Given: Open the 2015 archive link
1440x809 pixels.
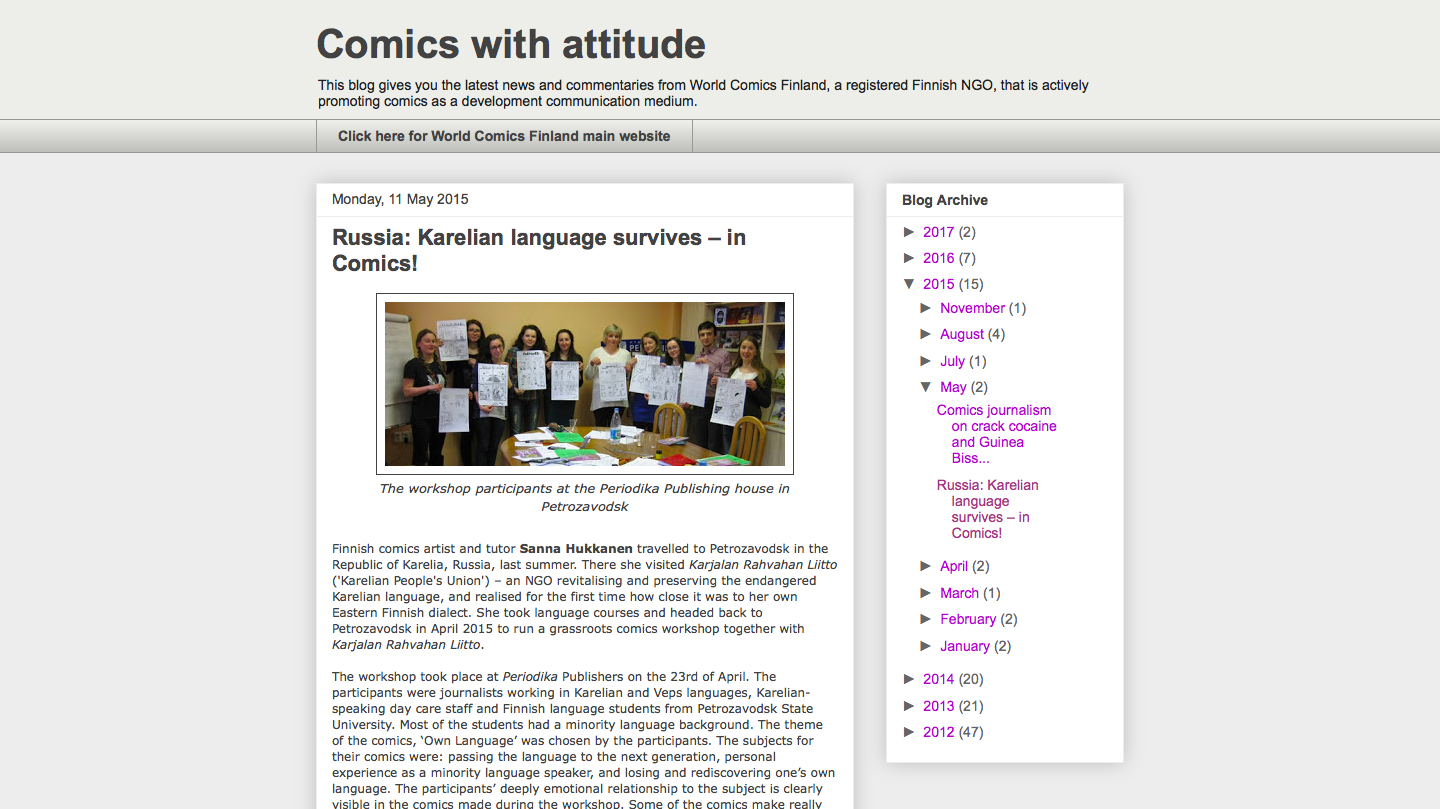Looking at the screenshot, I should [939, 284].
